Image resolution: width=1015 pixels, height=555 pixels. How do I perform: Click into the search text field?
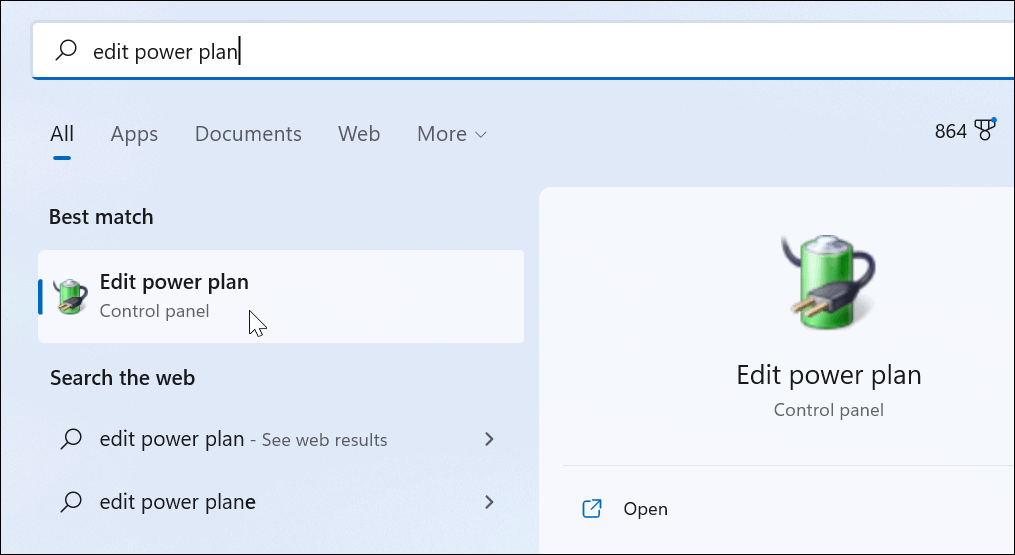[x=523, y=51]
